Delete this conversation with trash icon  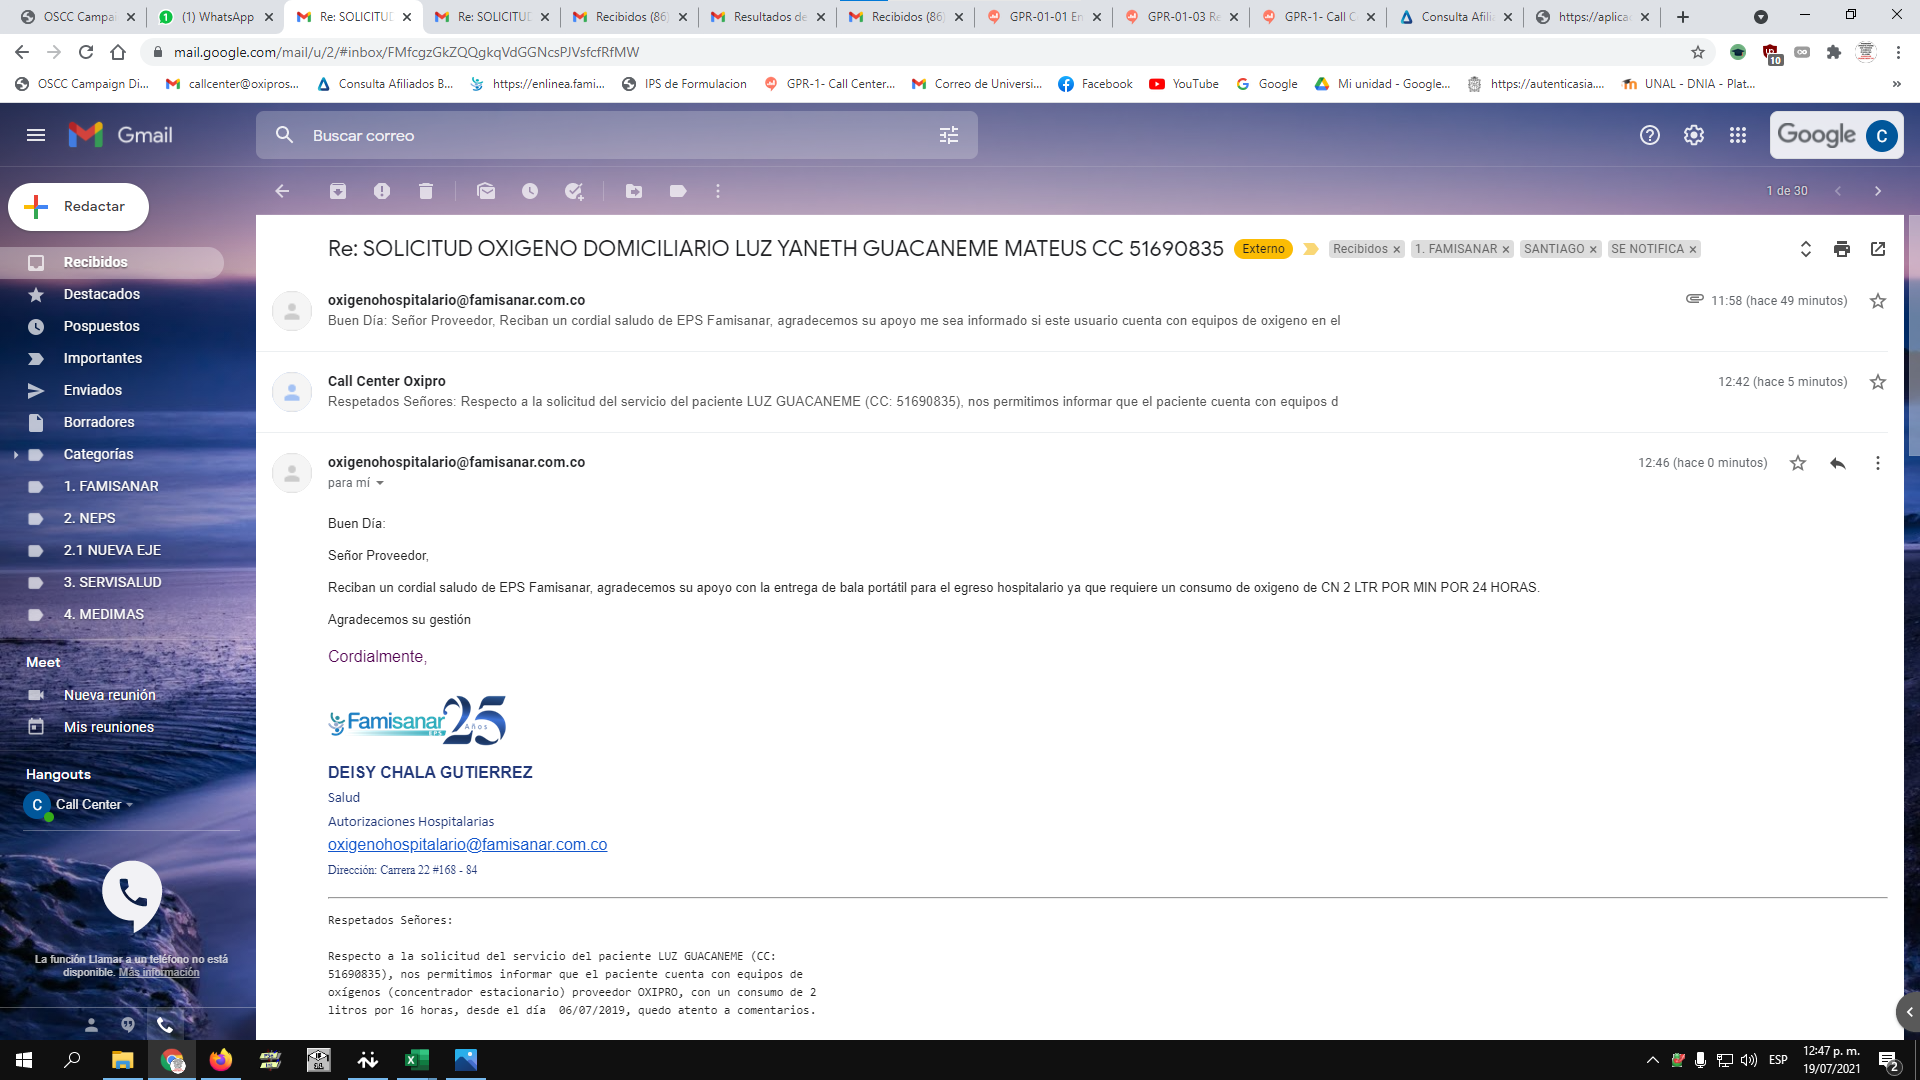(426, 191)
